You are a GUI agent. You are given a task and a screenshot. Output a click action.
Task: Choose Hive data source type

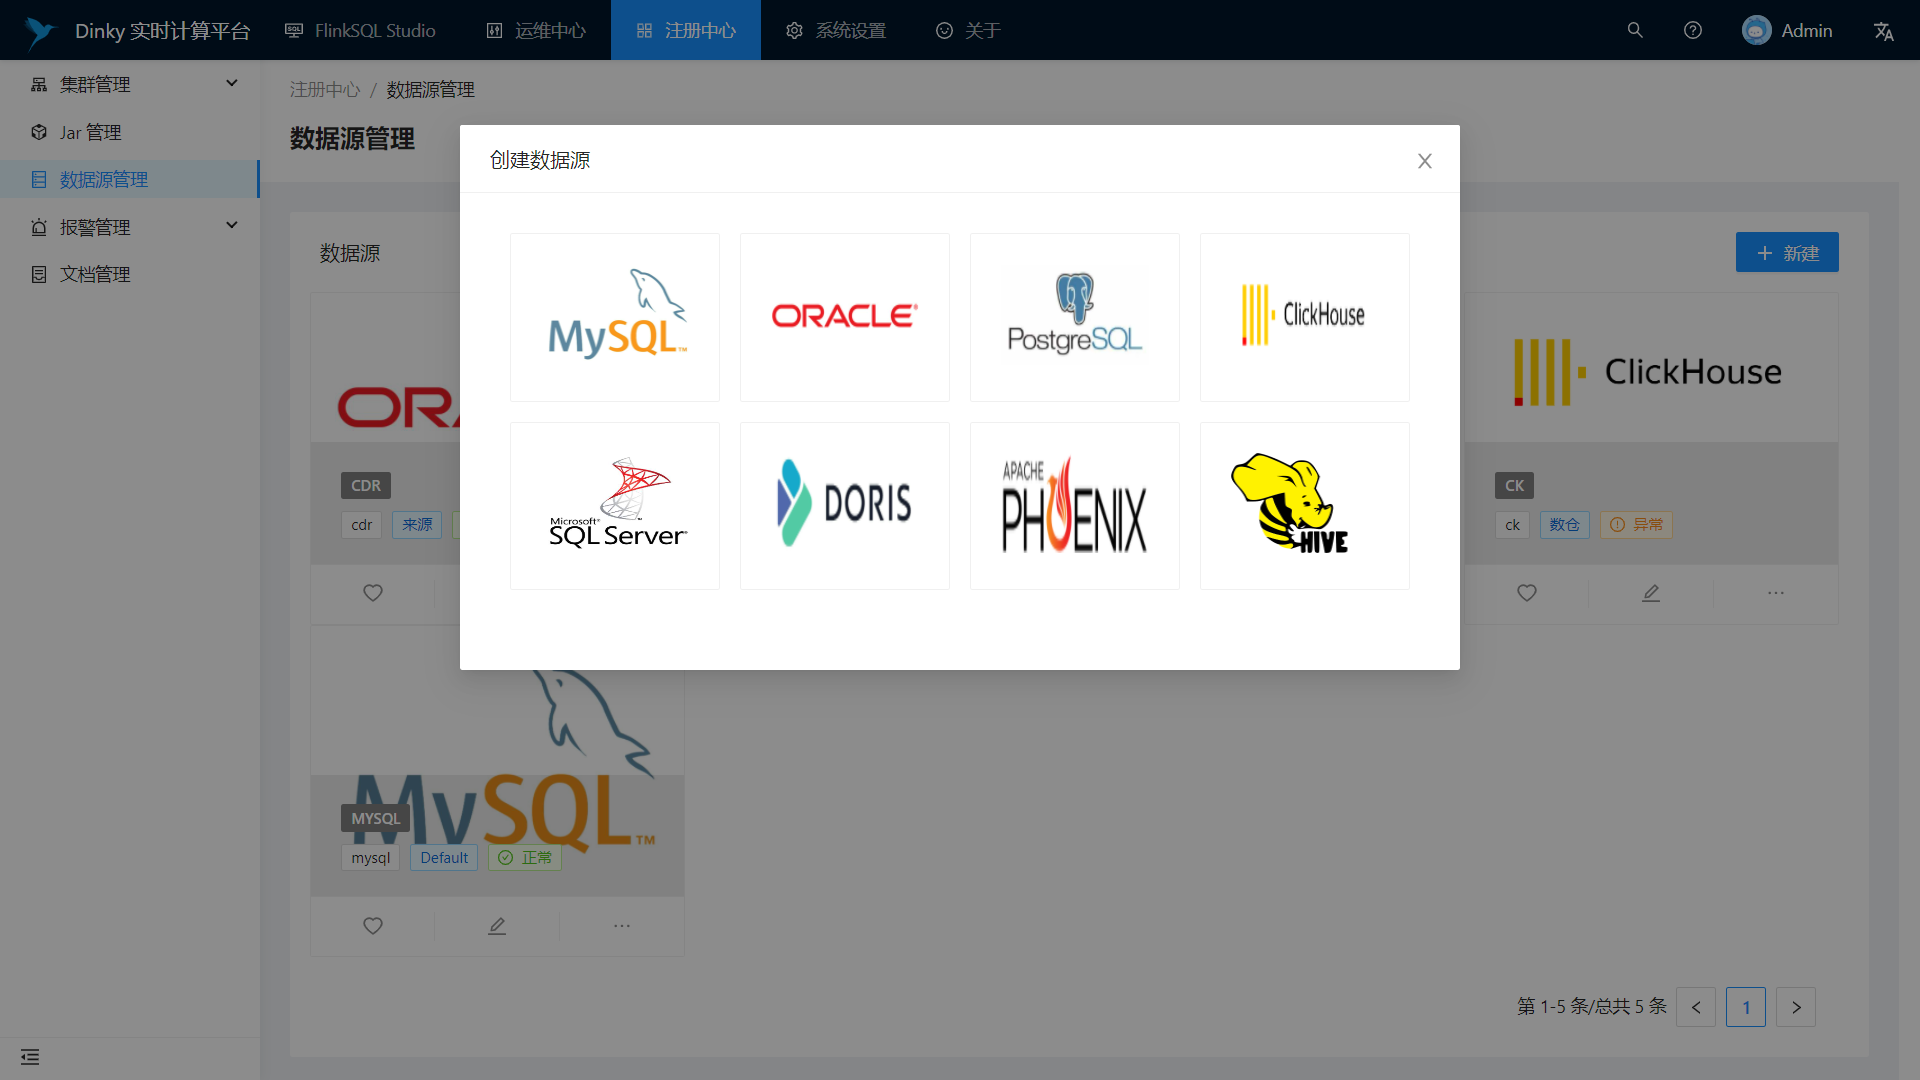1304,505
